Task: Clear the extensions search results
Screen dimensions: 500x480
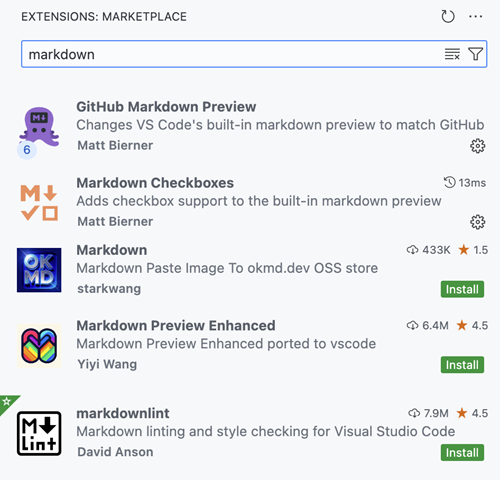Action: tap(452, 54)
